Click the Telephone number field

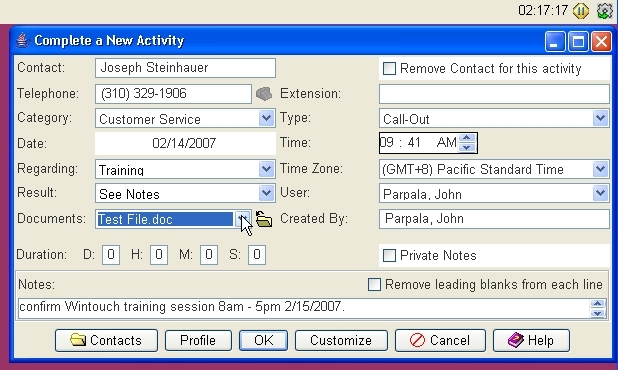coord(173,94)
